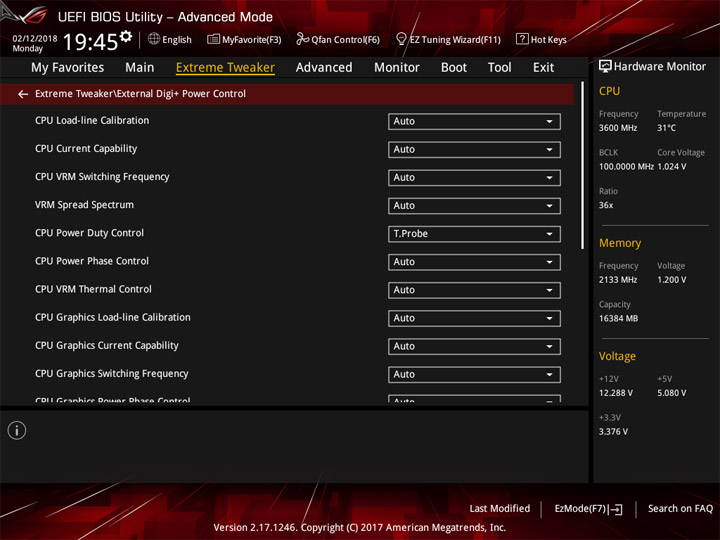Click the back arrow to Extreme Tweaker
Image resolution: width=720 pixels, height=540 pixels.
(x=23, y=94)
